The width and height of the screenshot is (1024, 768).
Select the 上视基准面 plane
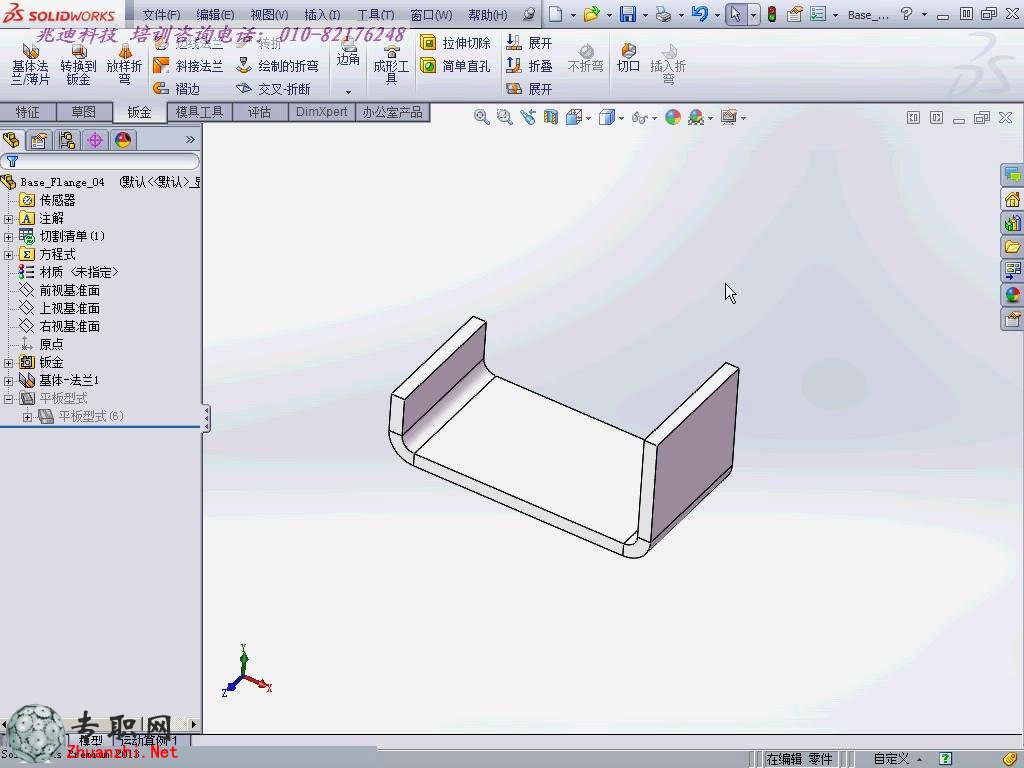60,308
